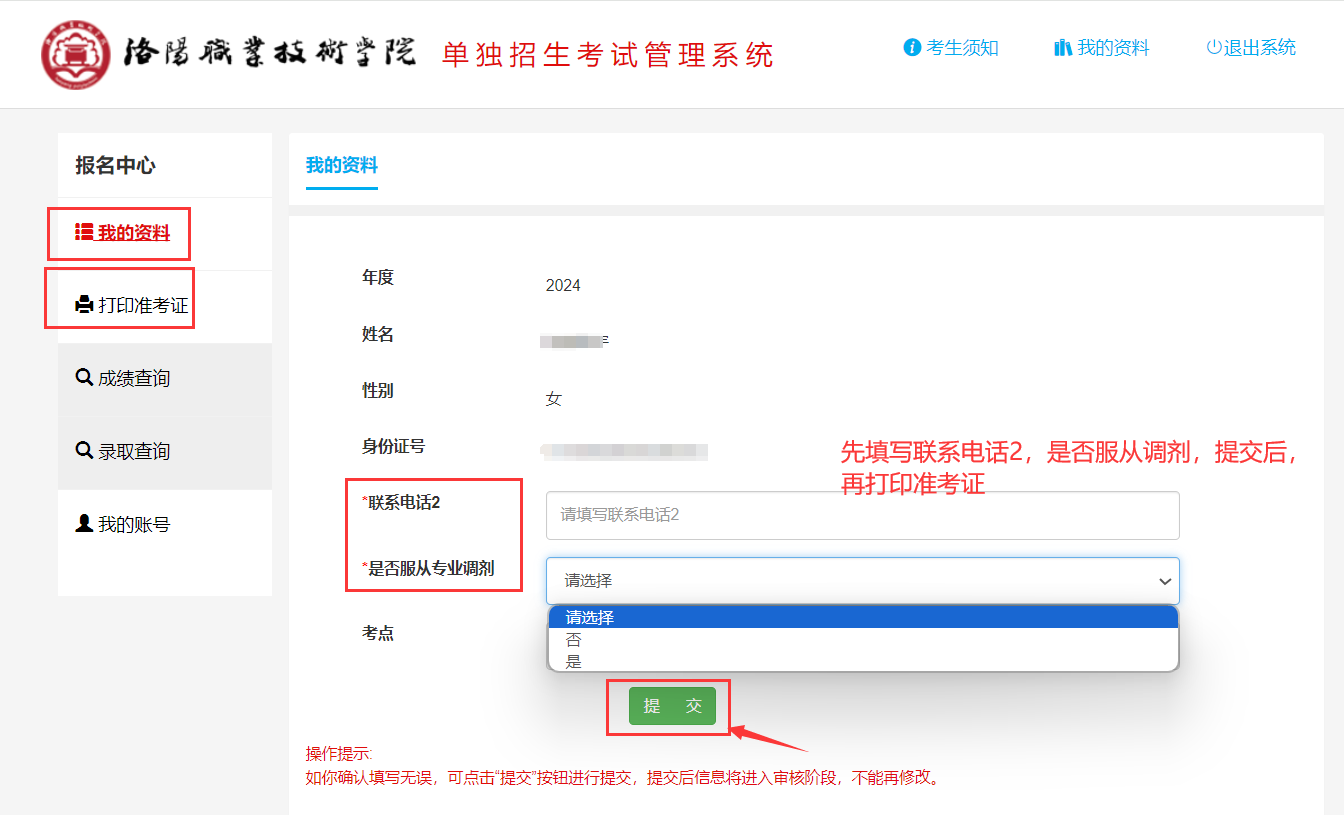Switch to the 我的资料 tab in the content panel

[342, 166]
